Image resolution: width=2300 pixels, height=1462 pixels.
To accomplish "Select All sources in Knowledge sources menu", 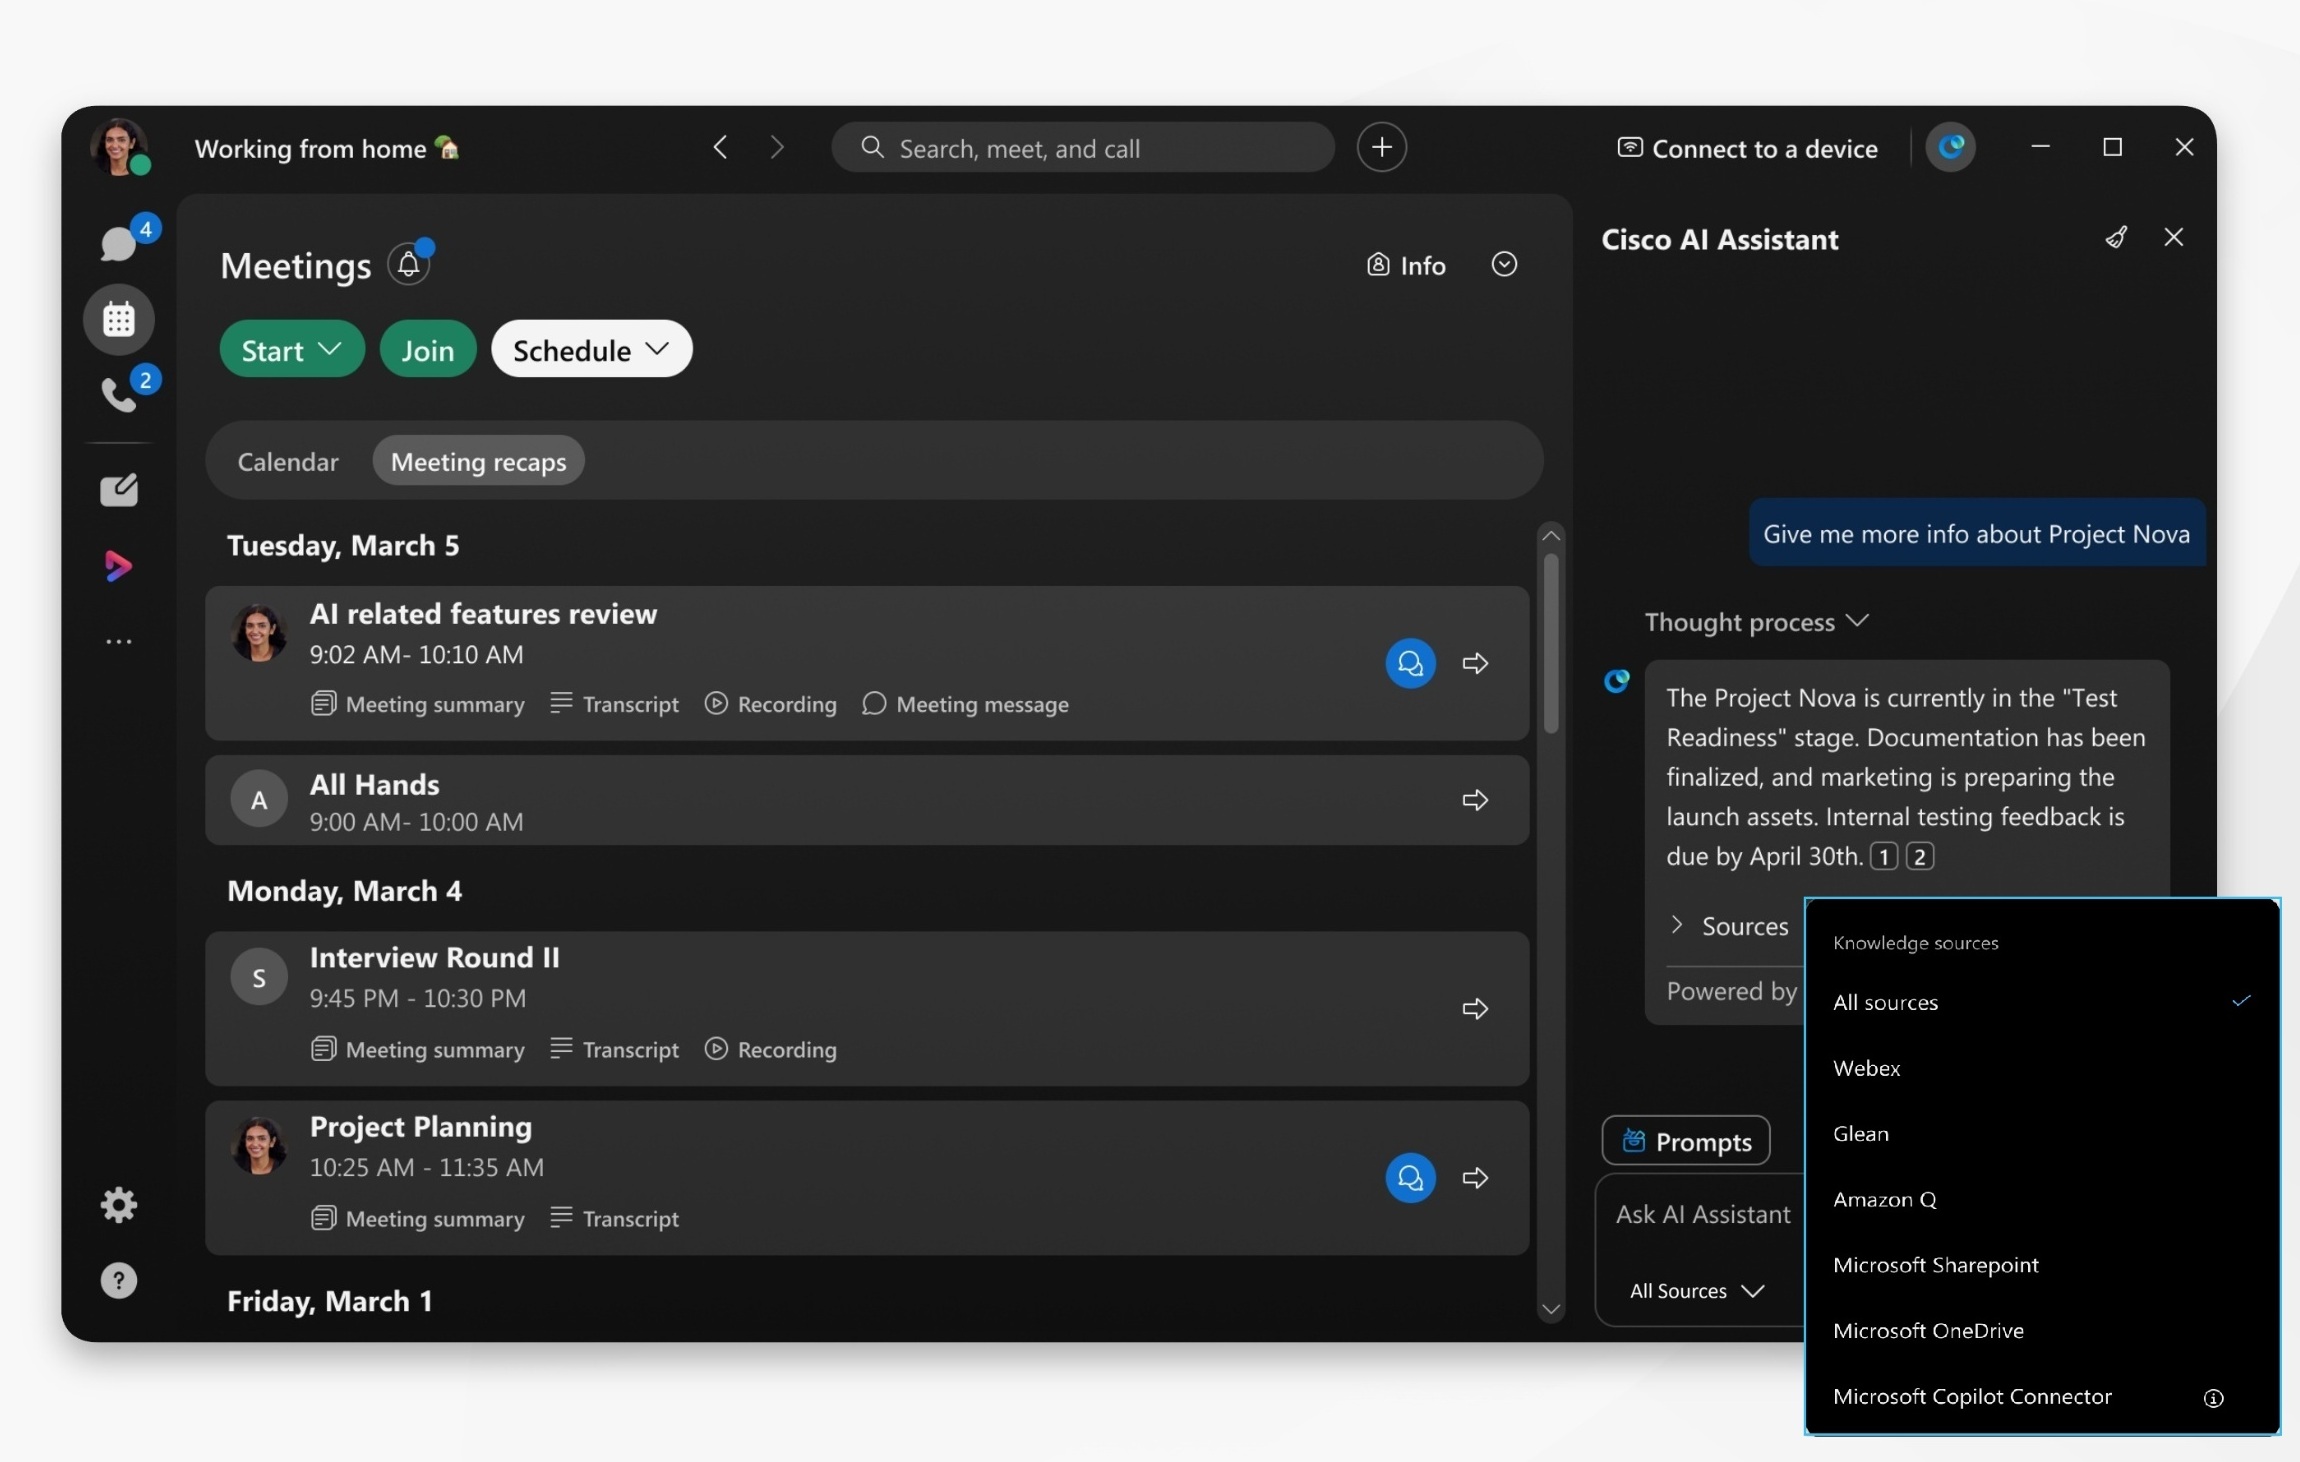I will click(2042, 1002).
